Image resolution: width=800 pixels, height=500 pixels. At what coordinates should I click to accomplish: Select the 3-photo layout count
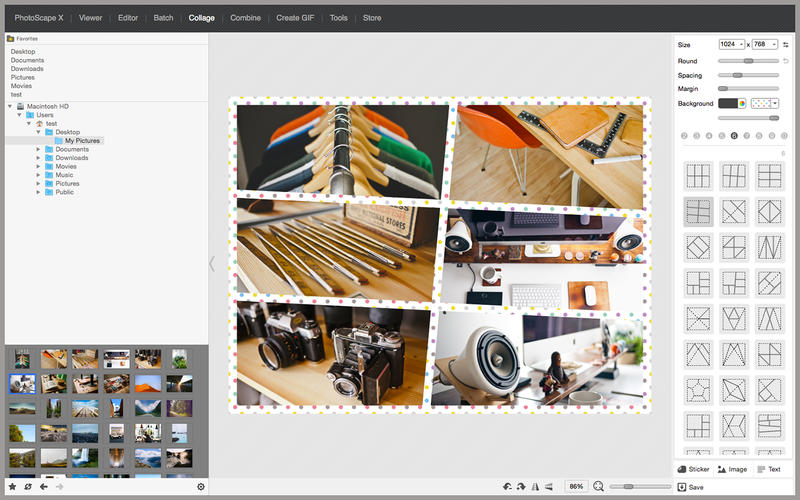point(696,135)
